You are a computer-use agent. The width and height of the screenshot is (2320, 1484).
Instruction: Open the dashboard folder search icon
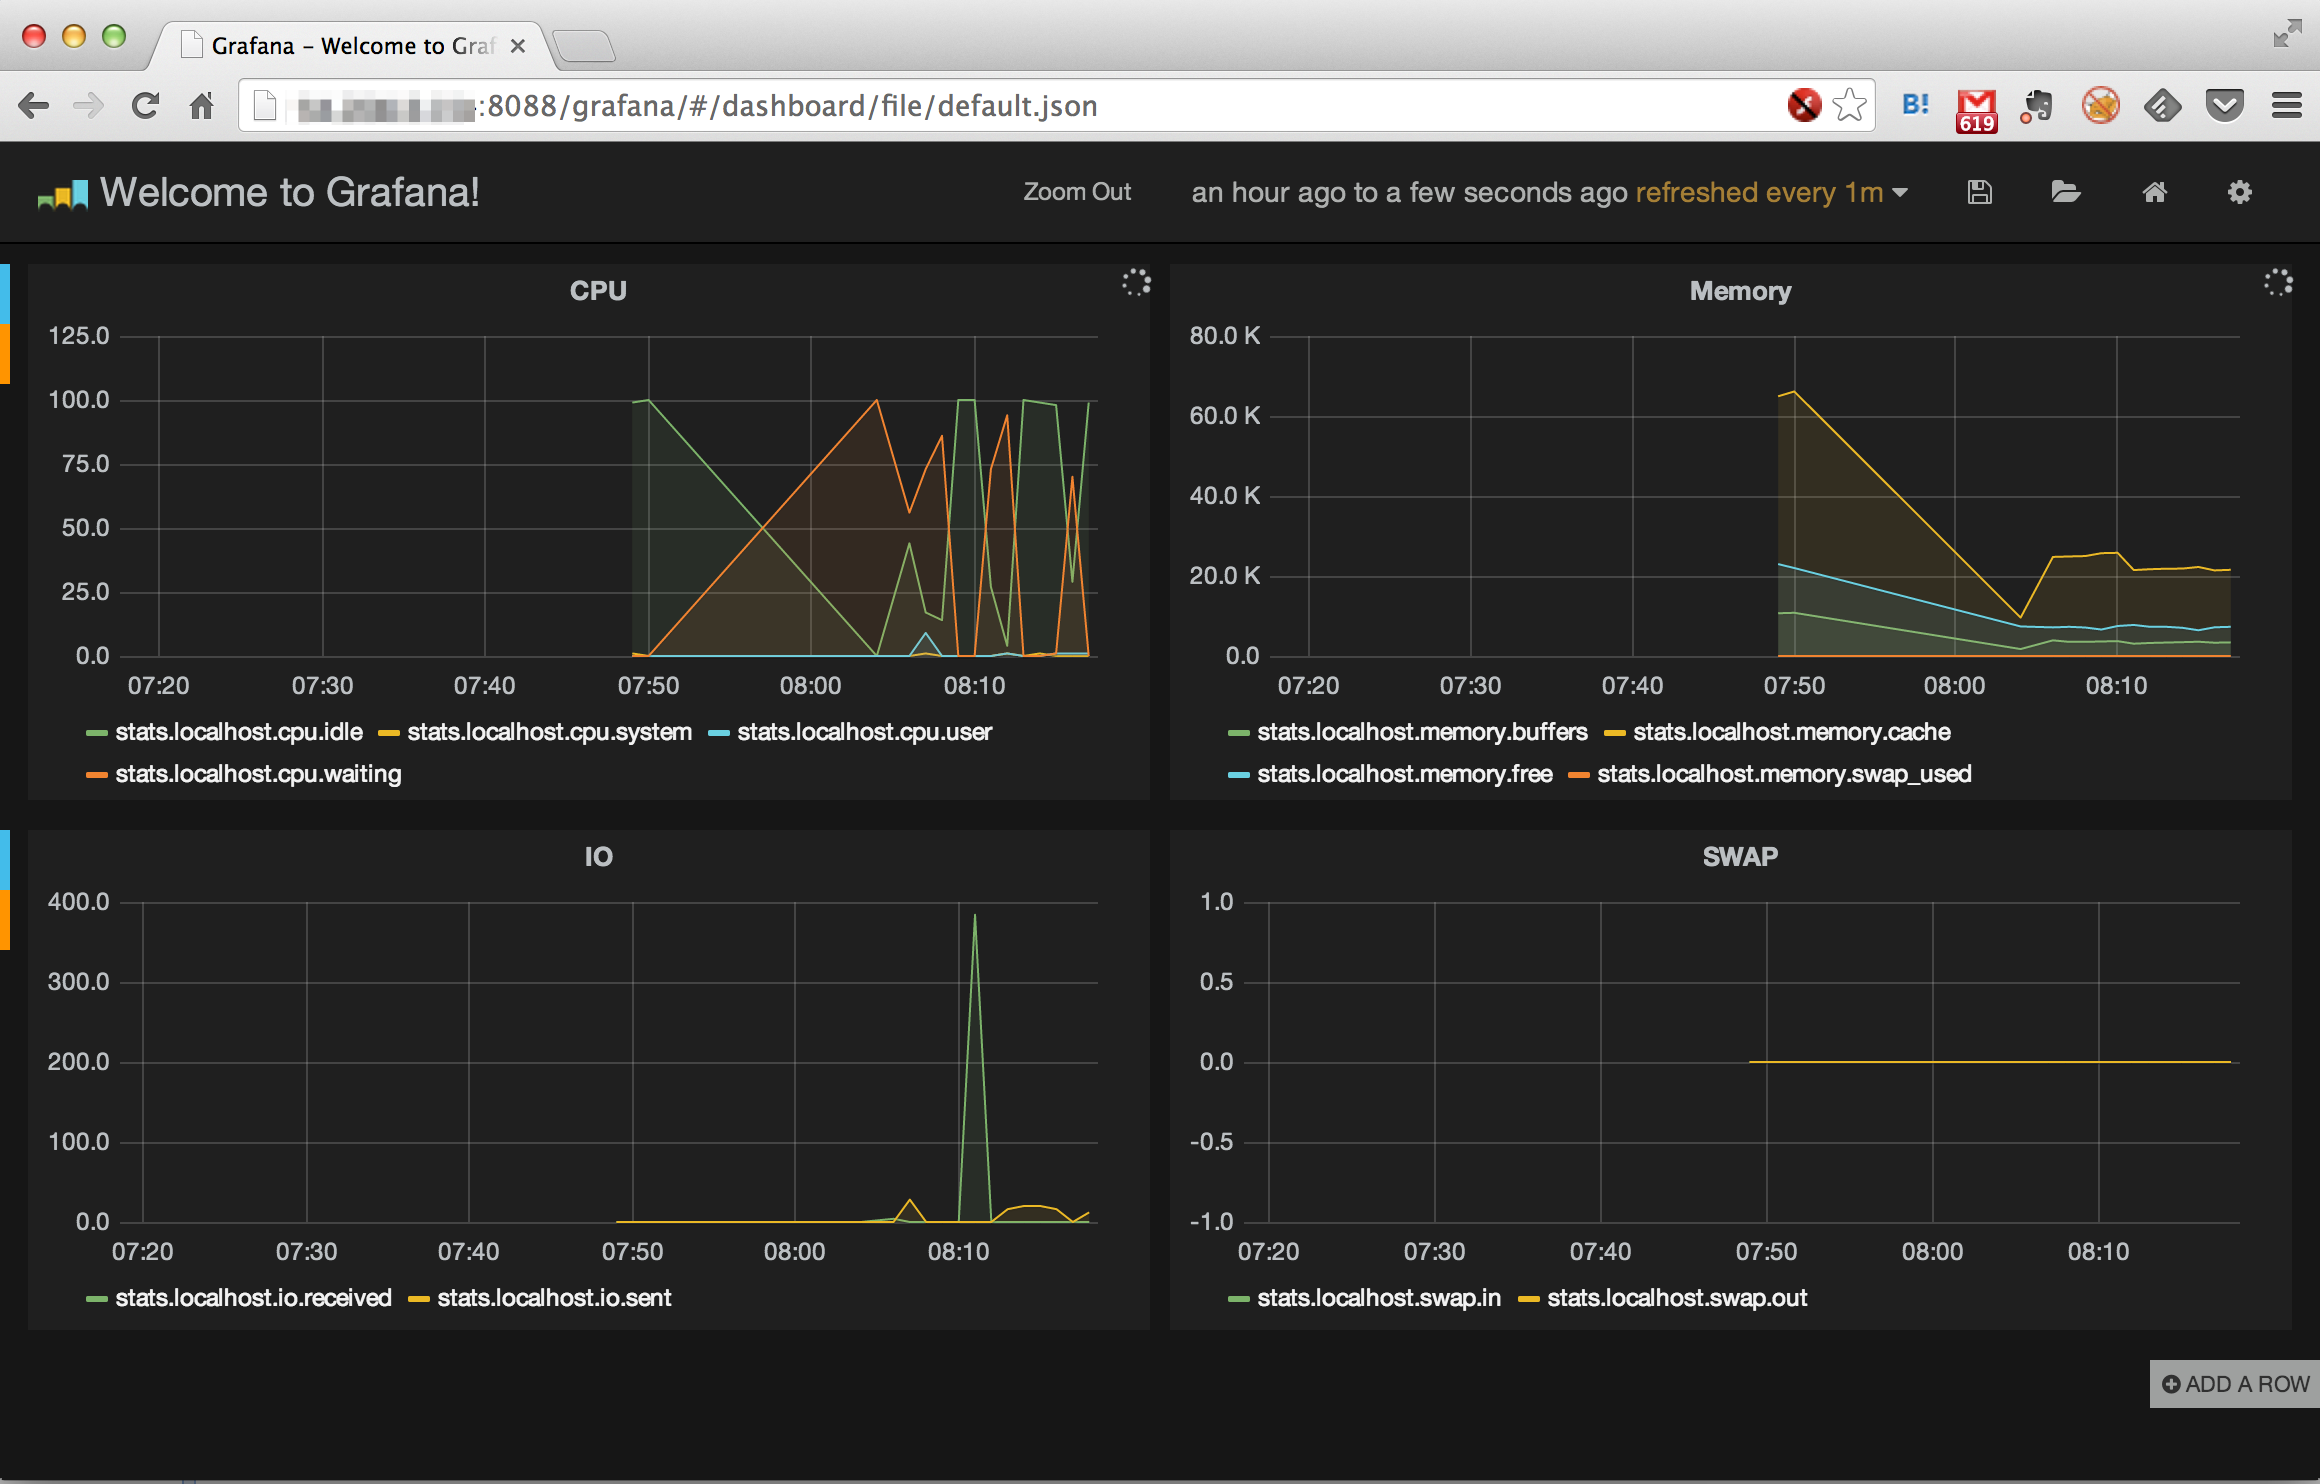click(x=2065, y=192)
